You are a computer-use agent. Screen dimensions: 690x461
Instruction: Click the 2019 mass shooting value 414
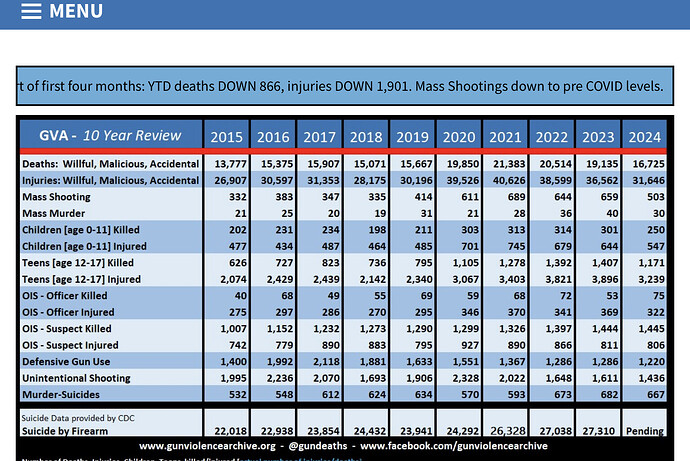pyautogui.click(x=423, y=197)
